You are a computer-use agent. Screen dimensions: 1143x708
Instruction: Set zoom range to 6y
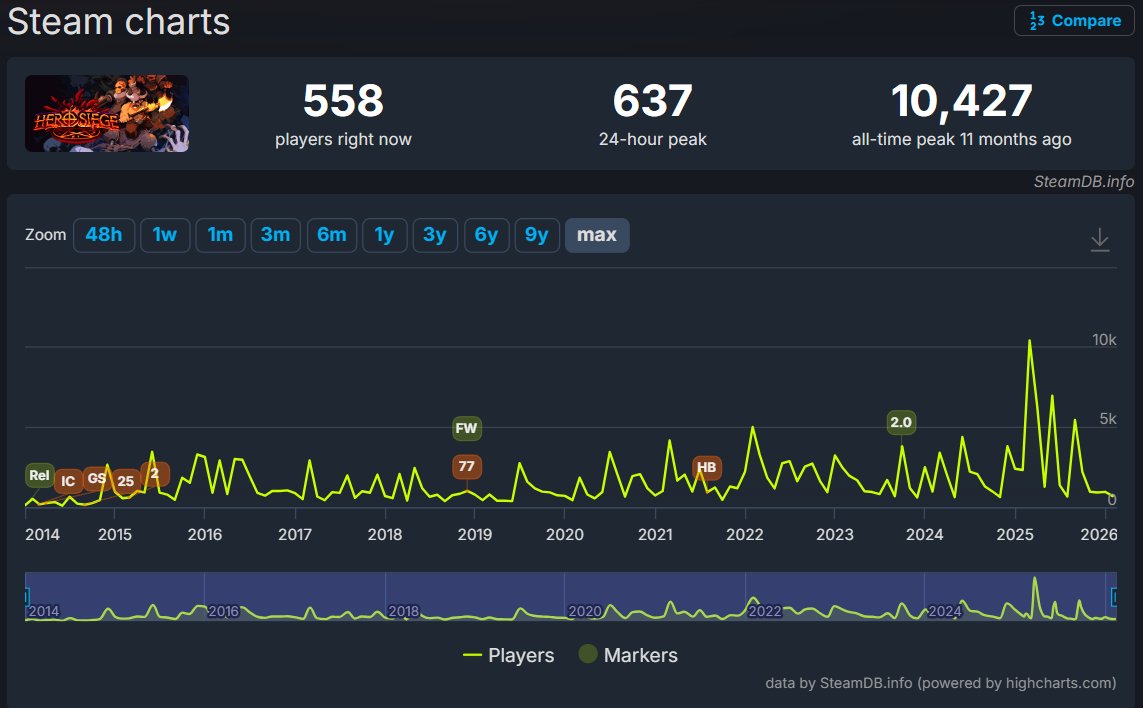pos(486,235)
